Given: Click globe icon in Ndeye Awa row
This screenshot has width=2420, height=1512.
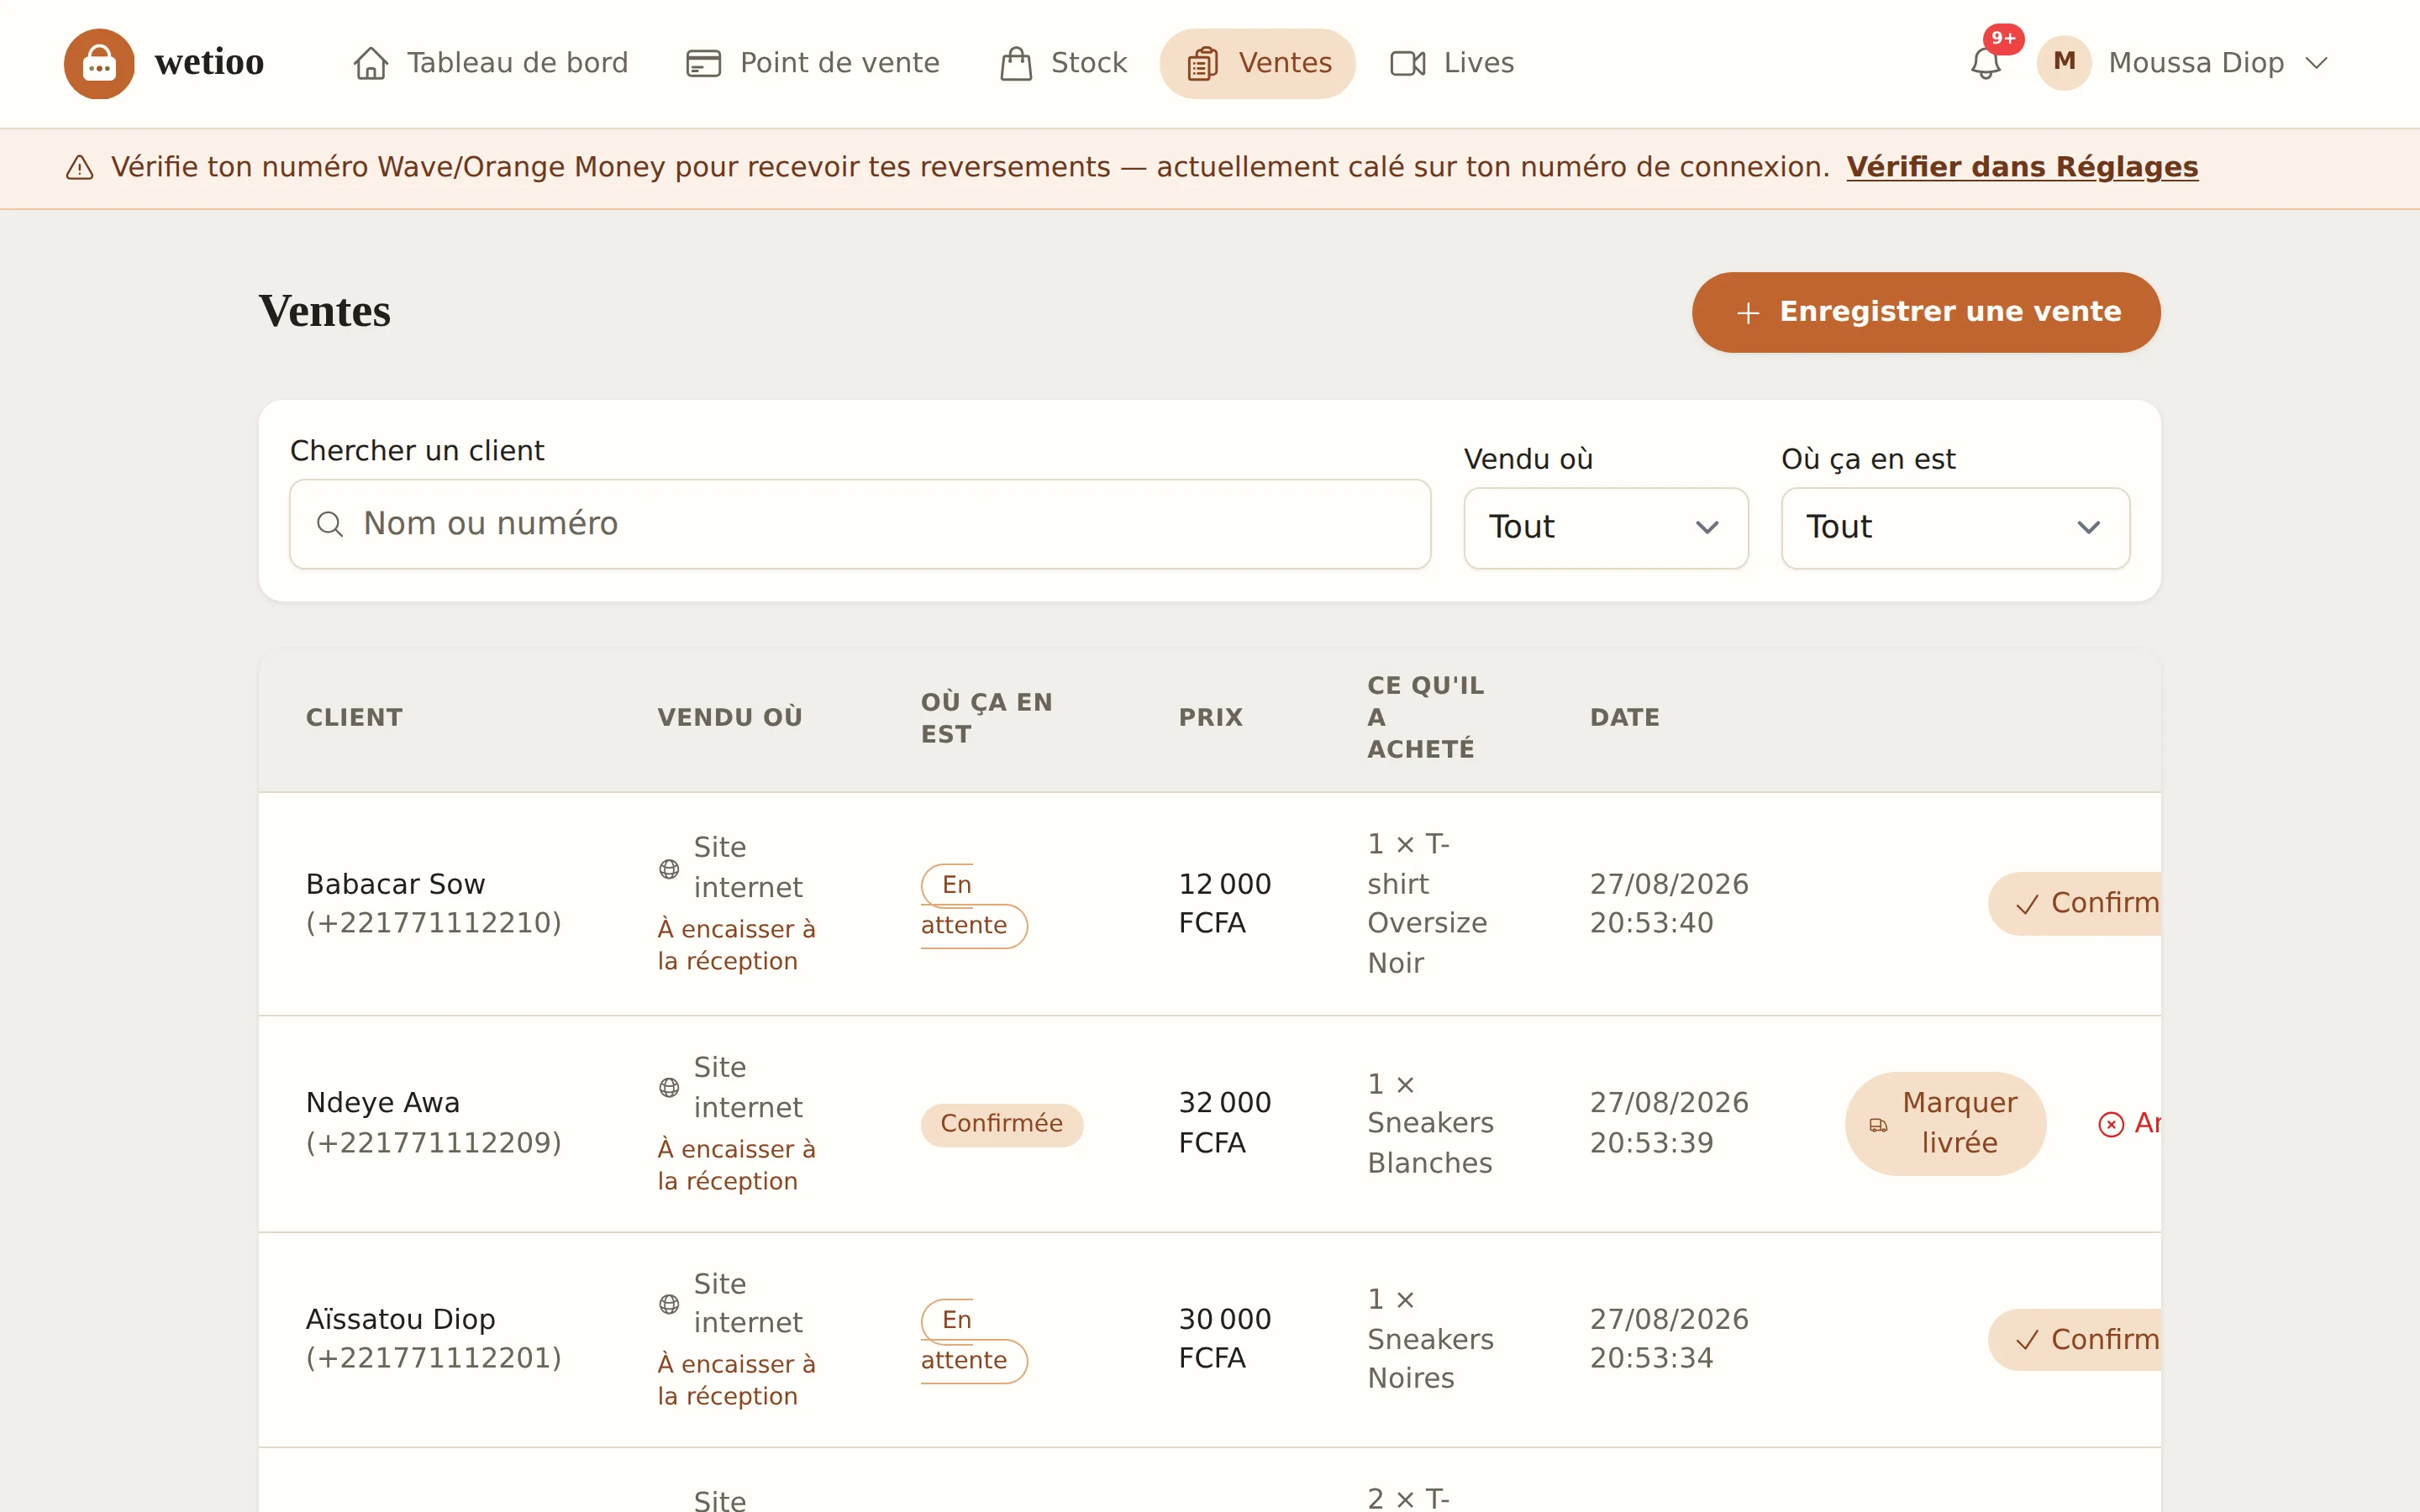Looking at the screenshot, I should click(x=669, y=1087).
